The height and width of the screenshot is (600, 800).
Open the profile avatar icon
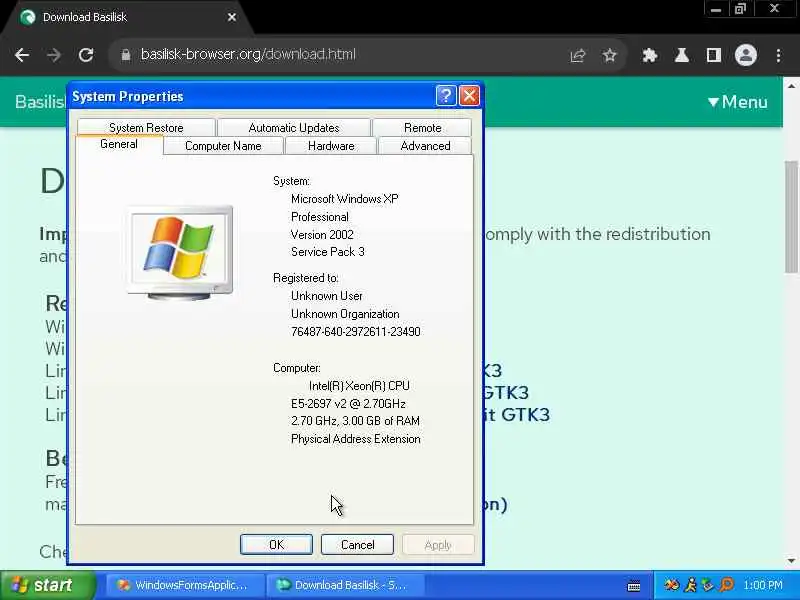745,55
